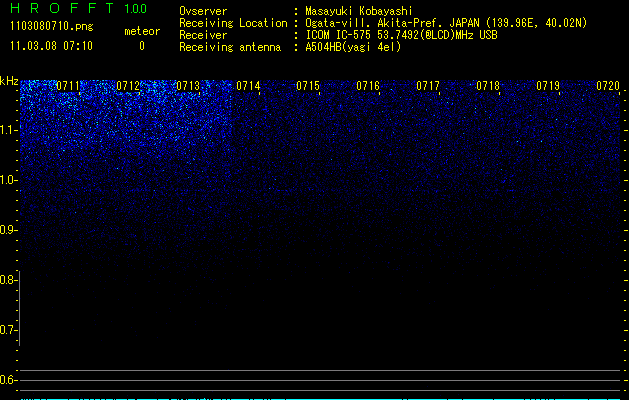Click the 0718 time marker
The height and width of the screenshot is (400, 629).
(x=488, y=86)
